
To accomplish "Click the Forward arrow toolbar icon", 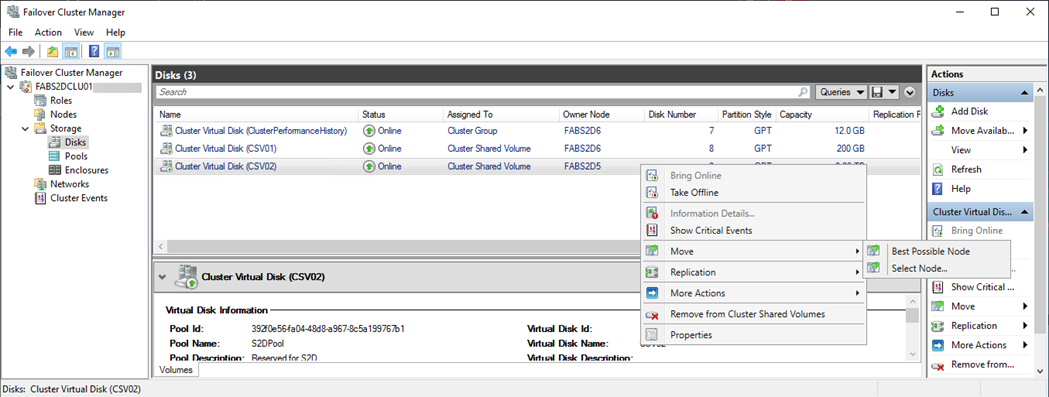I will [28, 52].
